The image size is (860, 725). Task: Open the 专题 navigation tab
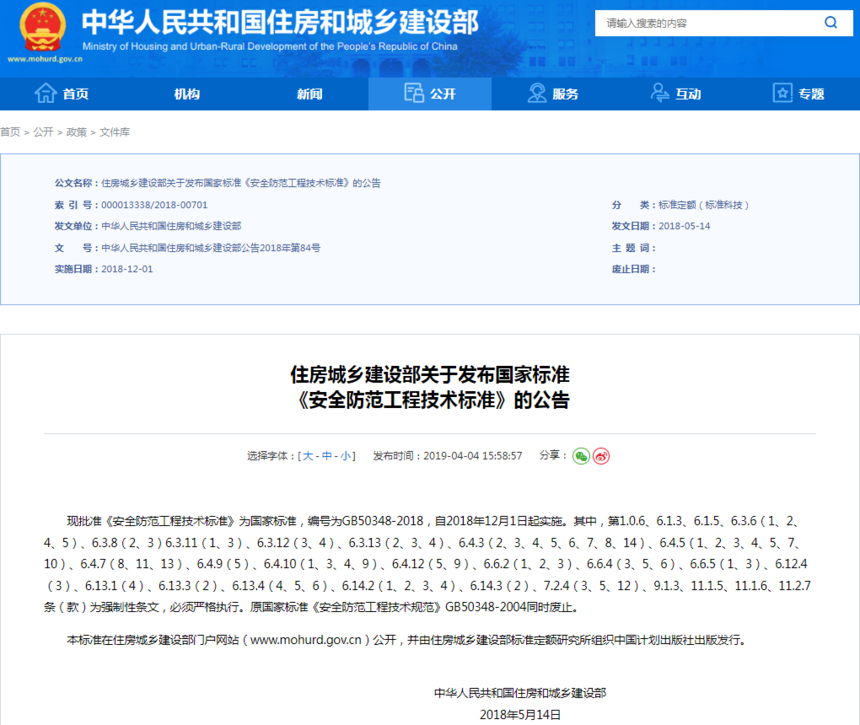click(799, 94)
